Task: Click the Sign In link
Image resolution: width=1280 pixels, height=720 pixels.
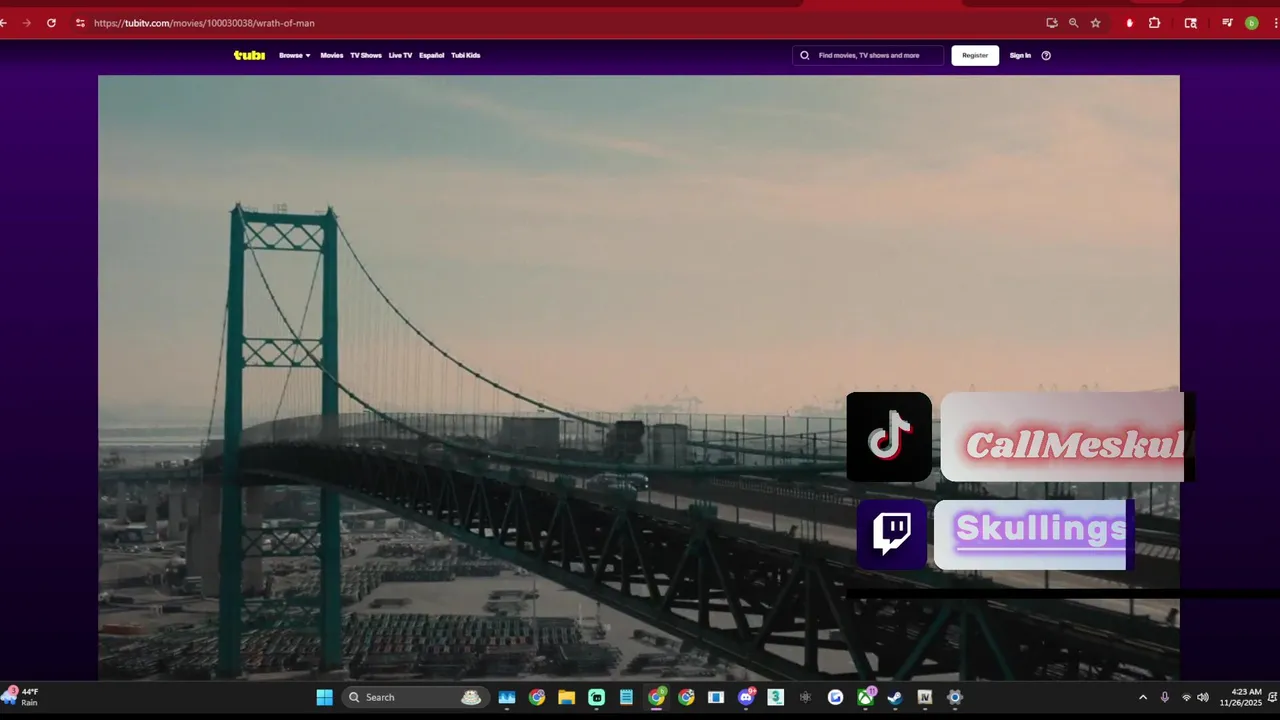Action: 1020,55
